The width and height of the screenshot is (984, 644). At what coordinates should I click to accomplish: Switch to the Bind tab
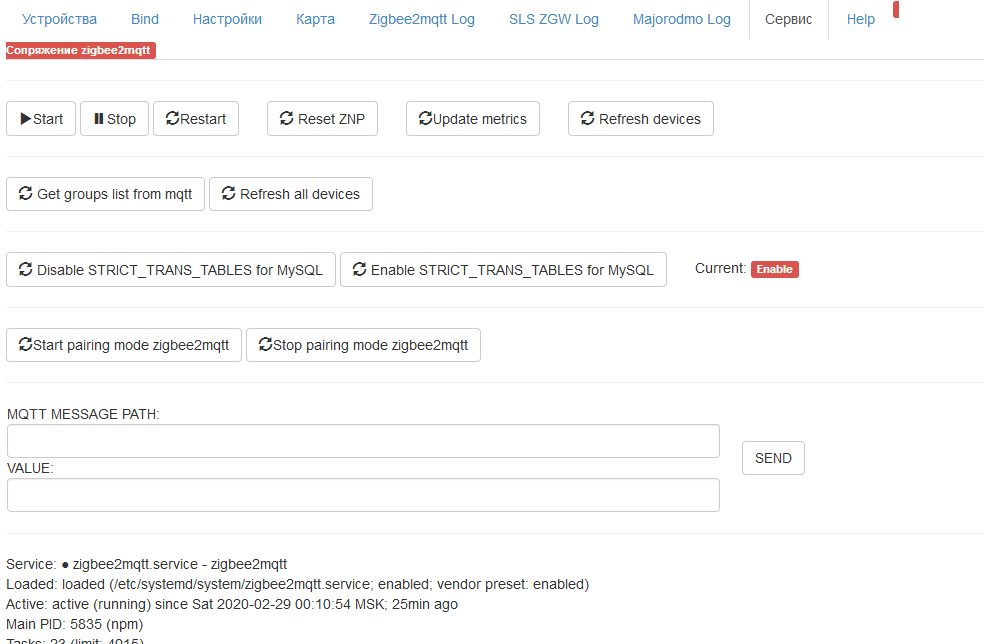coord(145,19)
